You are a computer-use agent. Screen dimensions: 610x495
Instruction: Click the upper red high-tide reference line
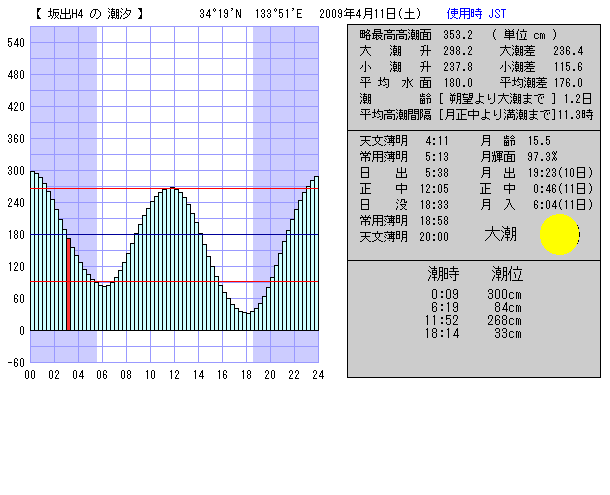(174, 189)
